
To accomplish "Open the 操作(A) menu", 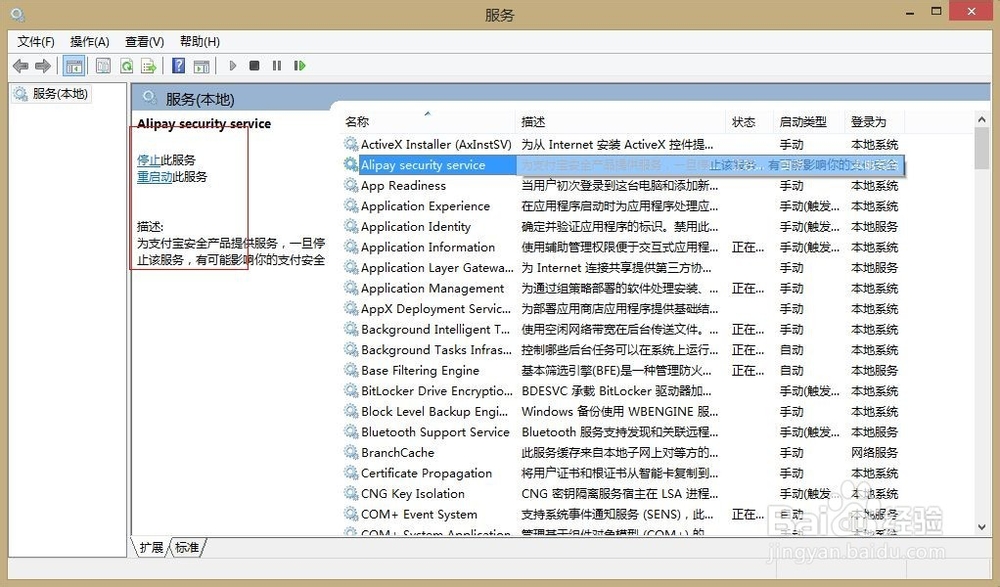I will click(x=89, y=41).
